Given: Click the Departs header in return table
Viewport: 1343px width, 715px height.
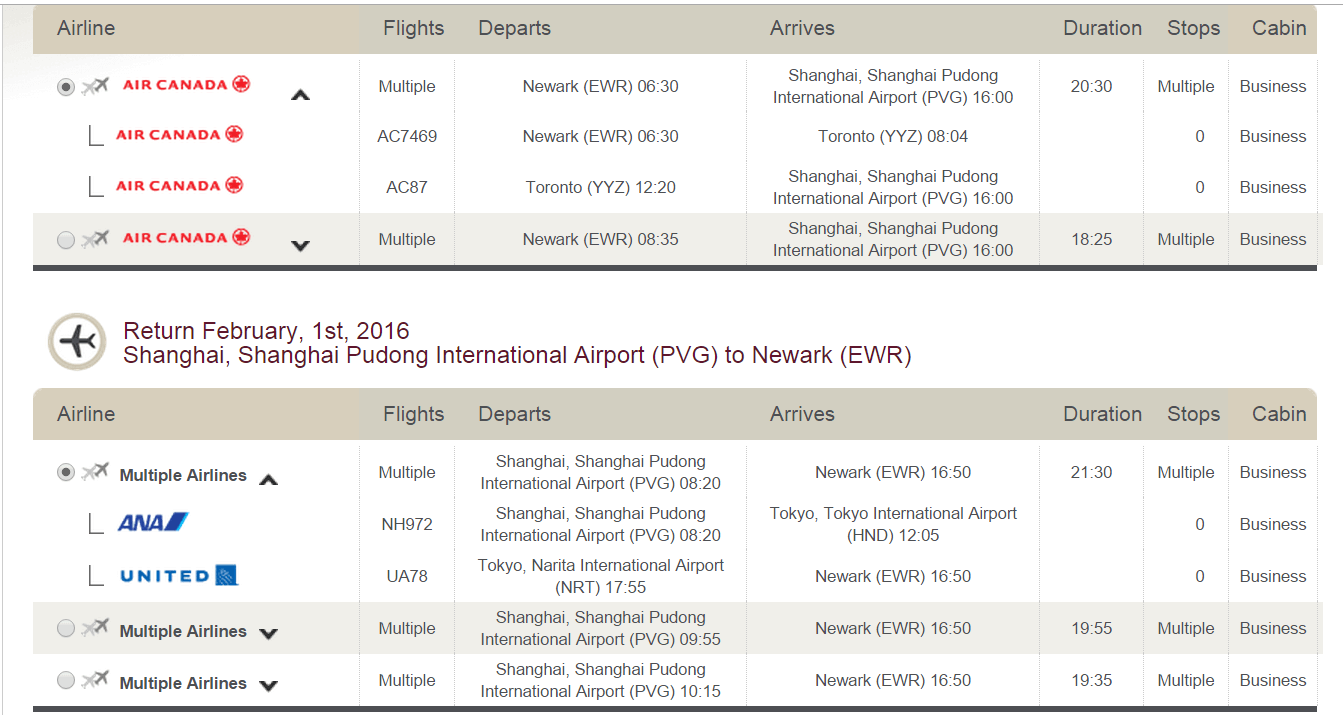Looking at the screenshot, I should [514, 414].
